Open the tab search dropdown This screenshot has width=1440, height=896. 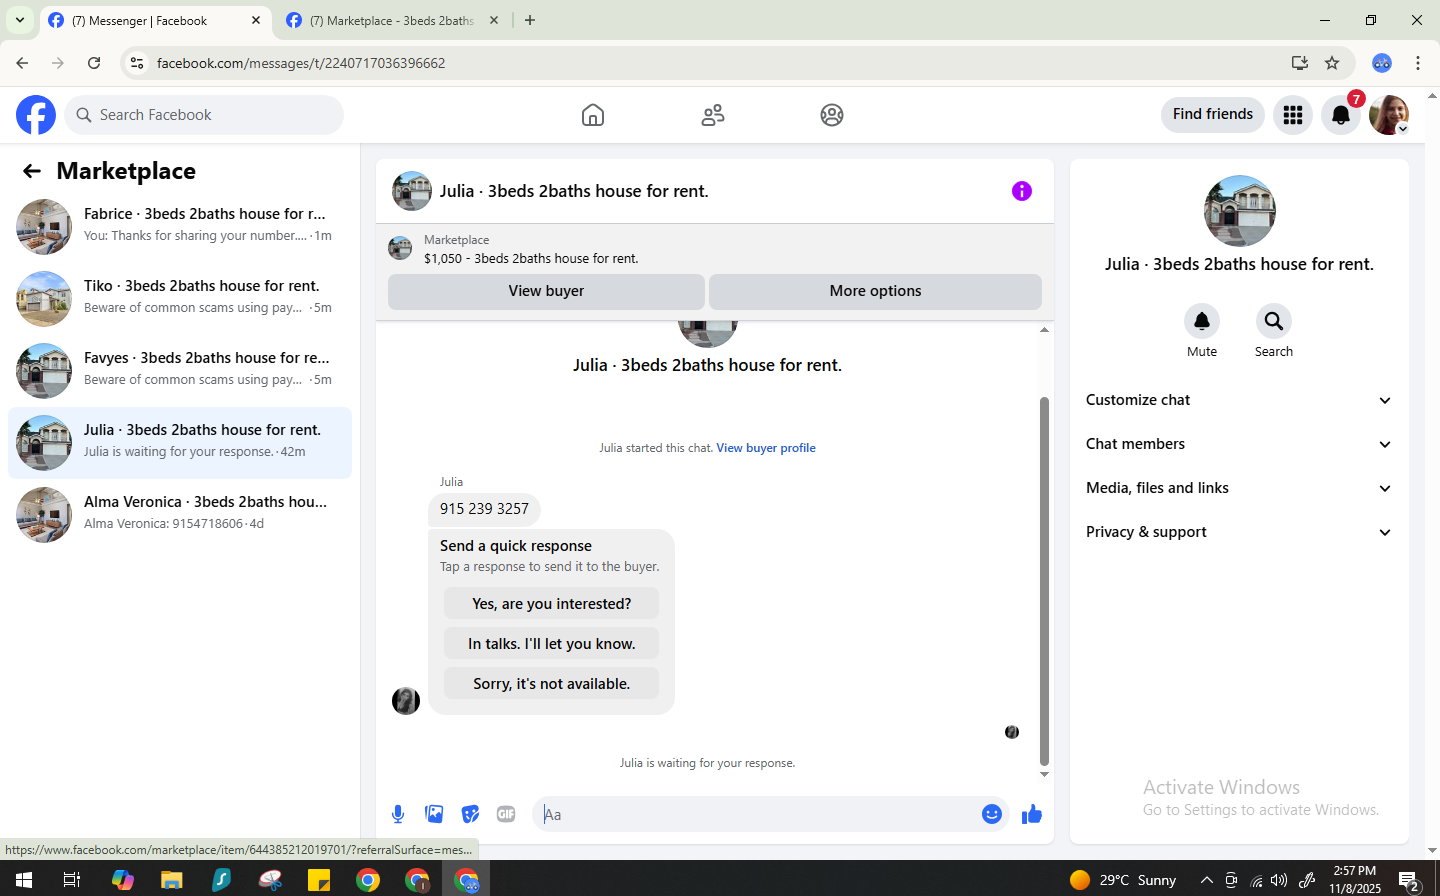(x=20, y=20)
